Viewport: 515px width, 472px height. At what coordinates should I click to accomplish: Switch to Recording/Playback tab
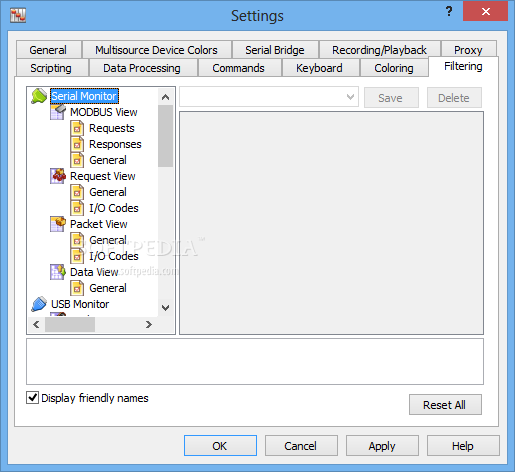click(x=379, y=50)
